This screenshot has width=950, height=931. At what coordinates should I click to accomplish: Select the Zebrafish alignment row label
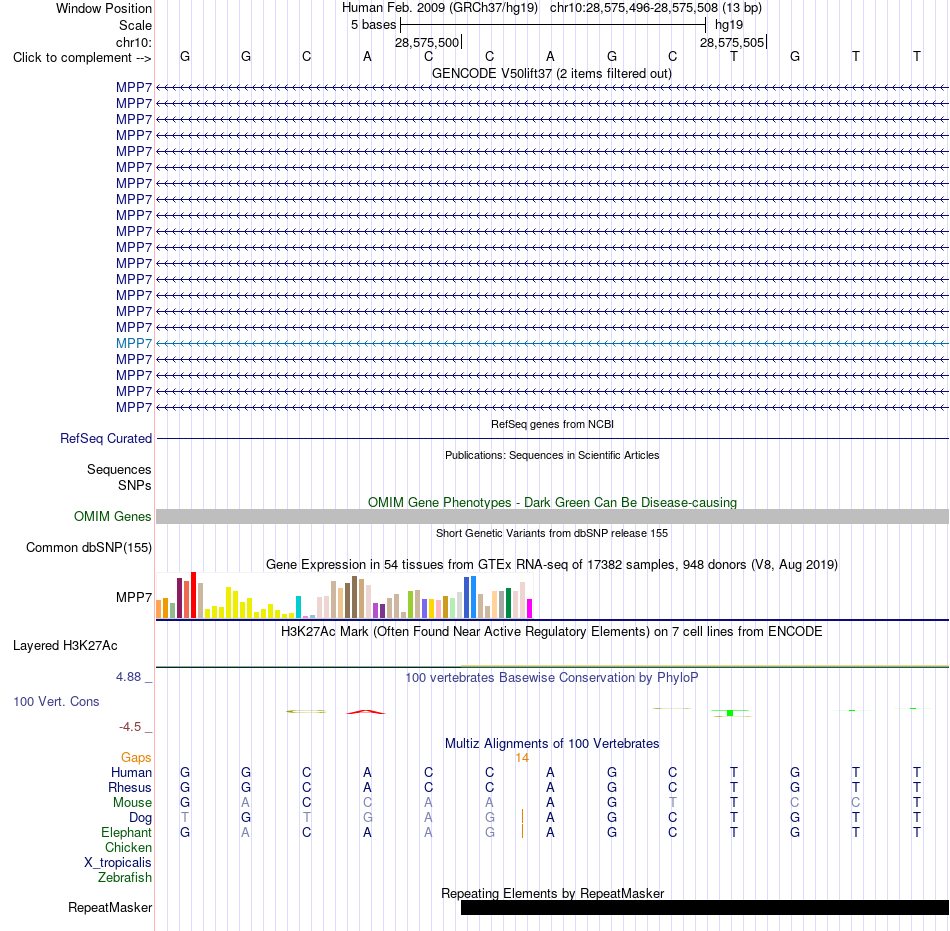125,877
